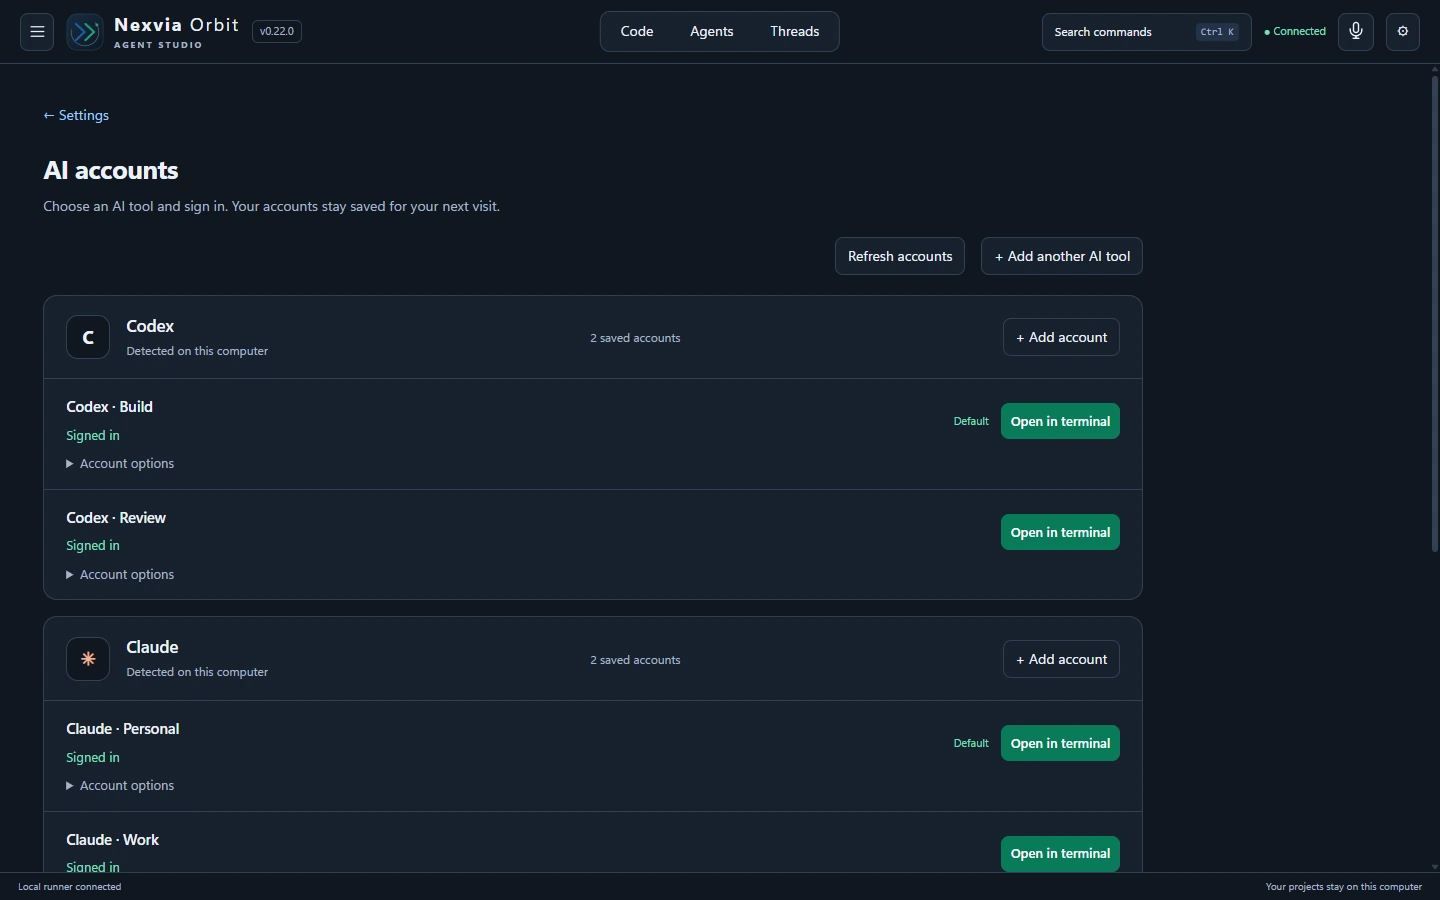
Task: Click the Claude asterisk tool icon
Action: coord(88,659)
